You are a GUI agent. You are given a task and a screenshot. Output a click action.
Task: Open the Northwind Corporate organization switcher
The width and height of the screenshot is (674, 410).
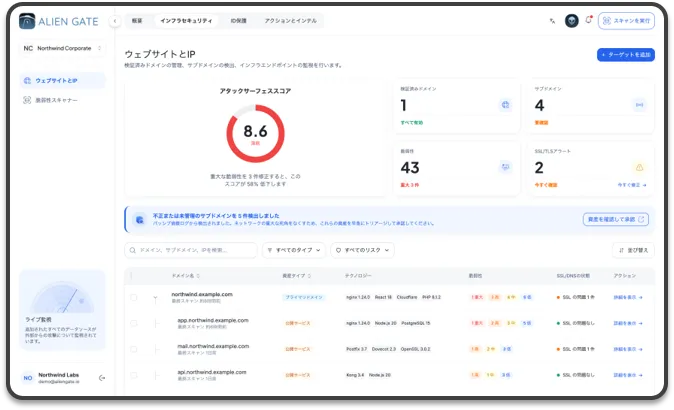(62, 48)
